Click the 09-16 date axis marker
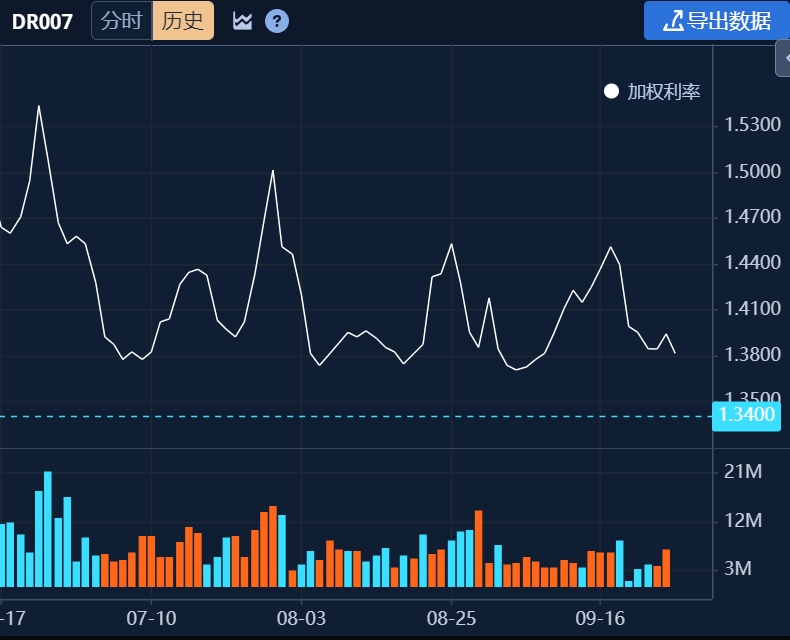 coord(600,618)
